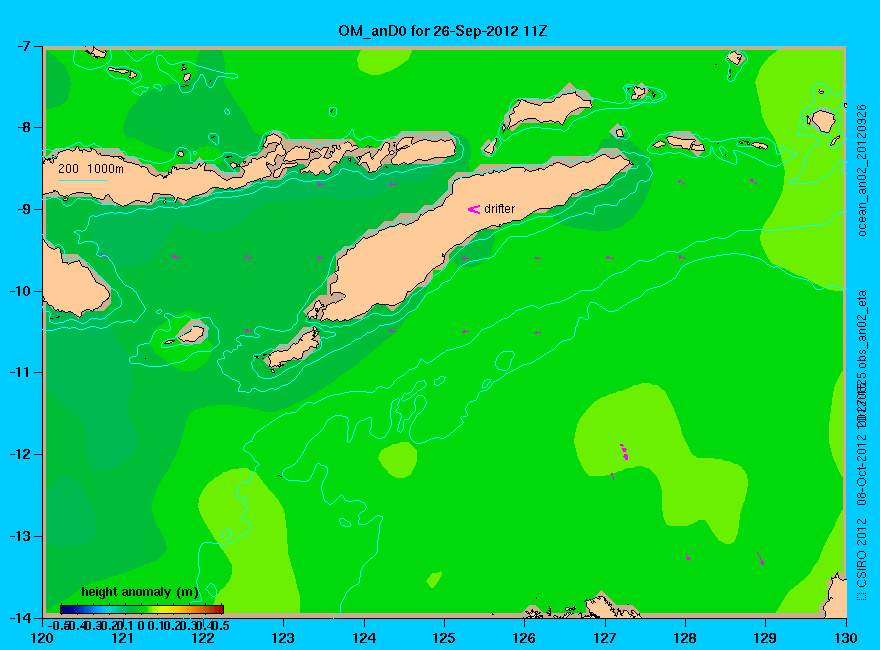Viewport: 880px width, 650px height.
Task: Click latitude tick label '-11'
Action: [x=20, y=372]
